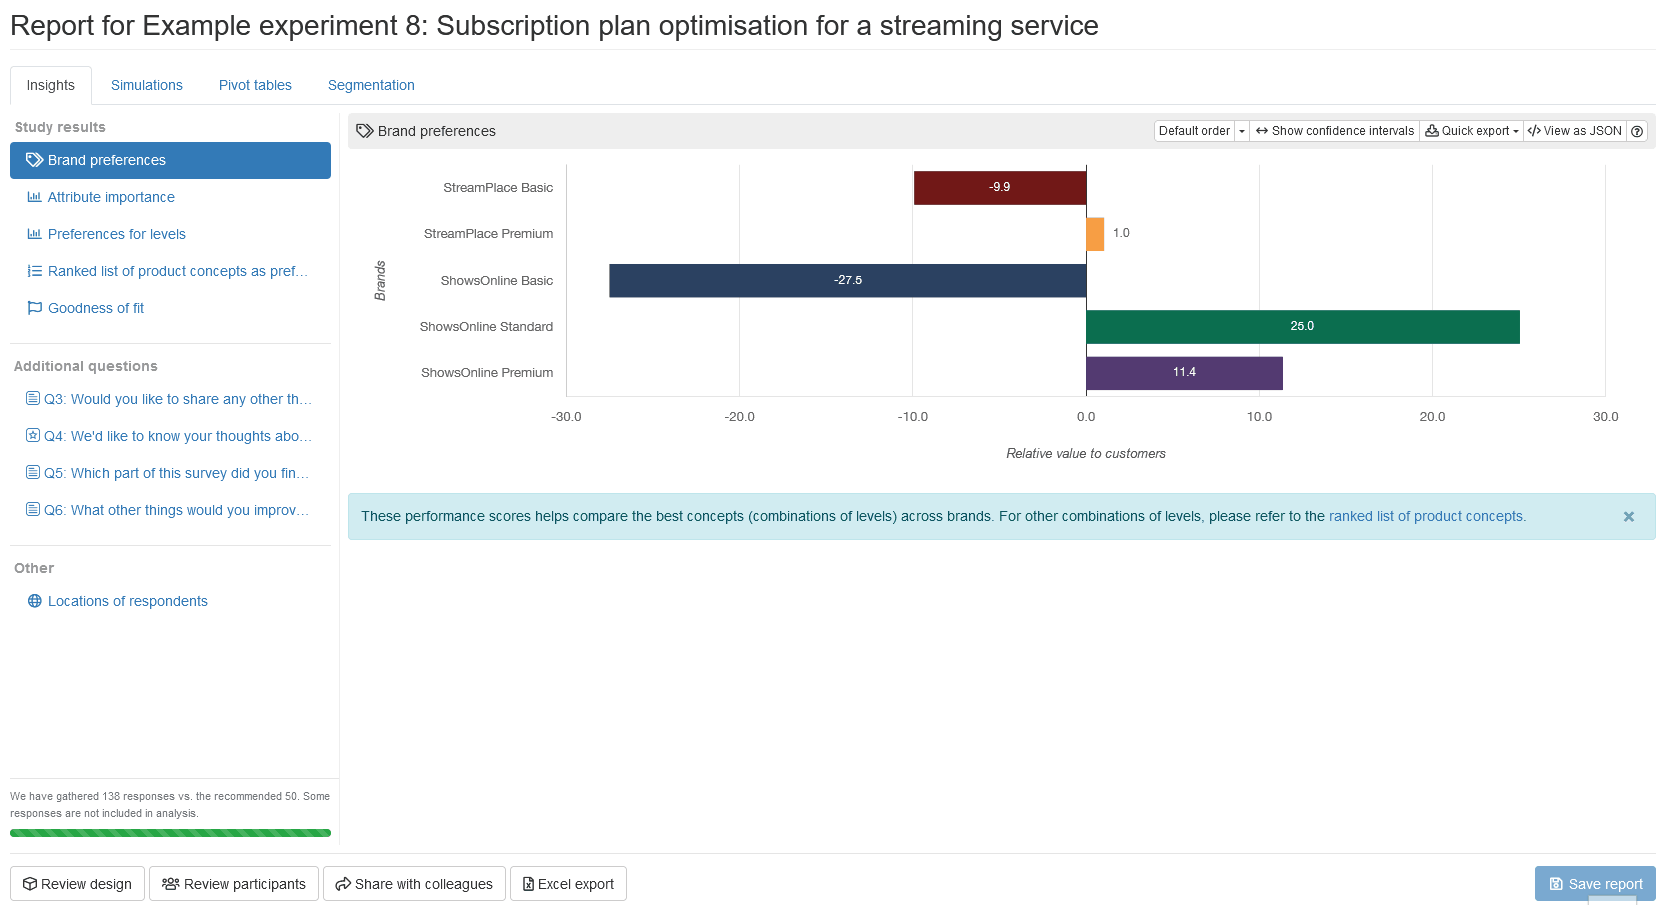Click the bar chart icon beside Attribute importance

point(34,197)
